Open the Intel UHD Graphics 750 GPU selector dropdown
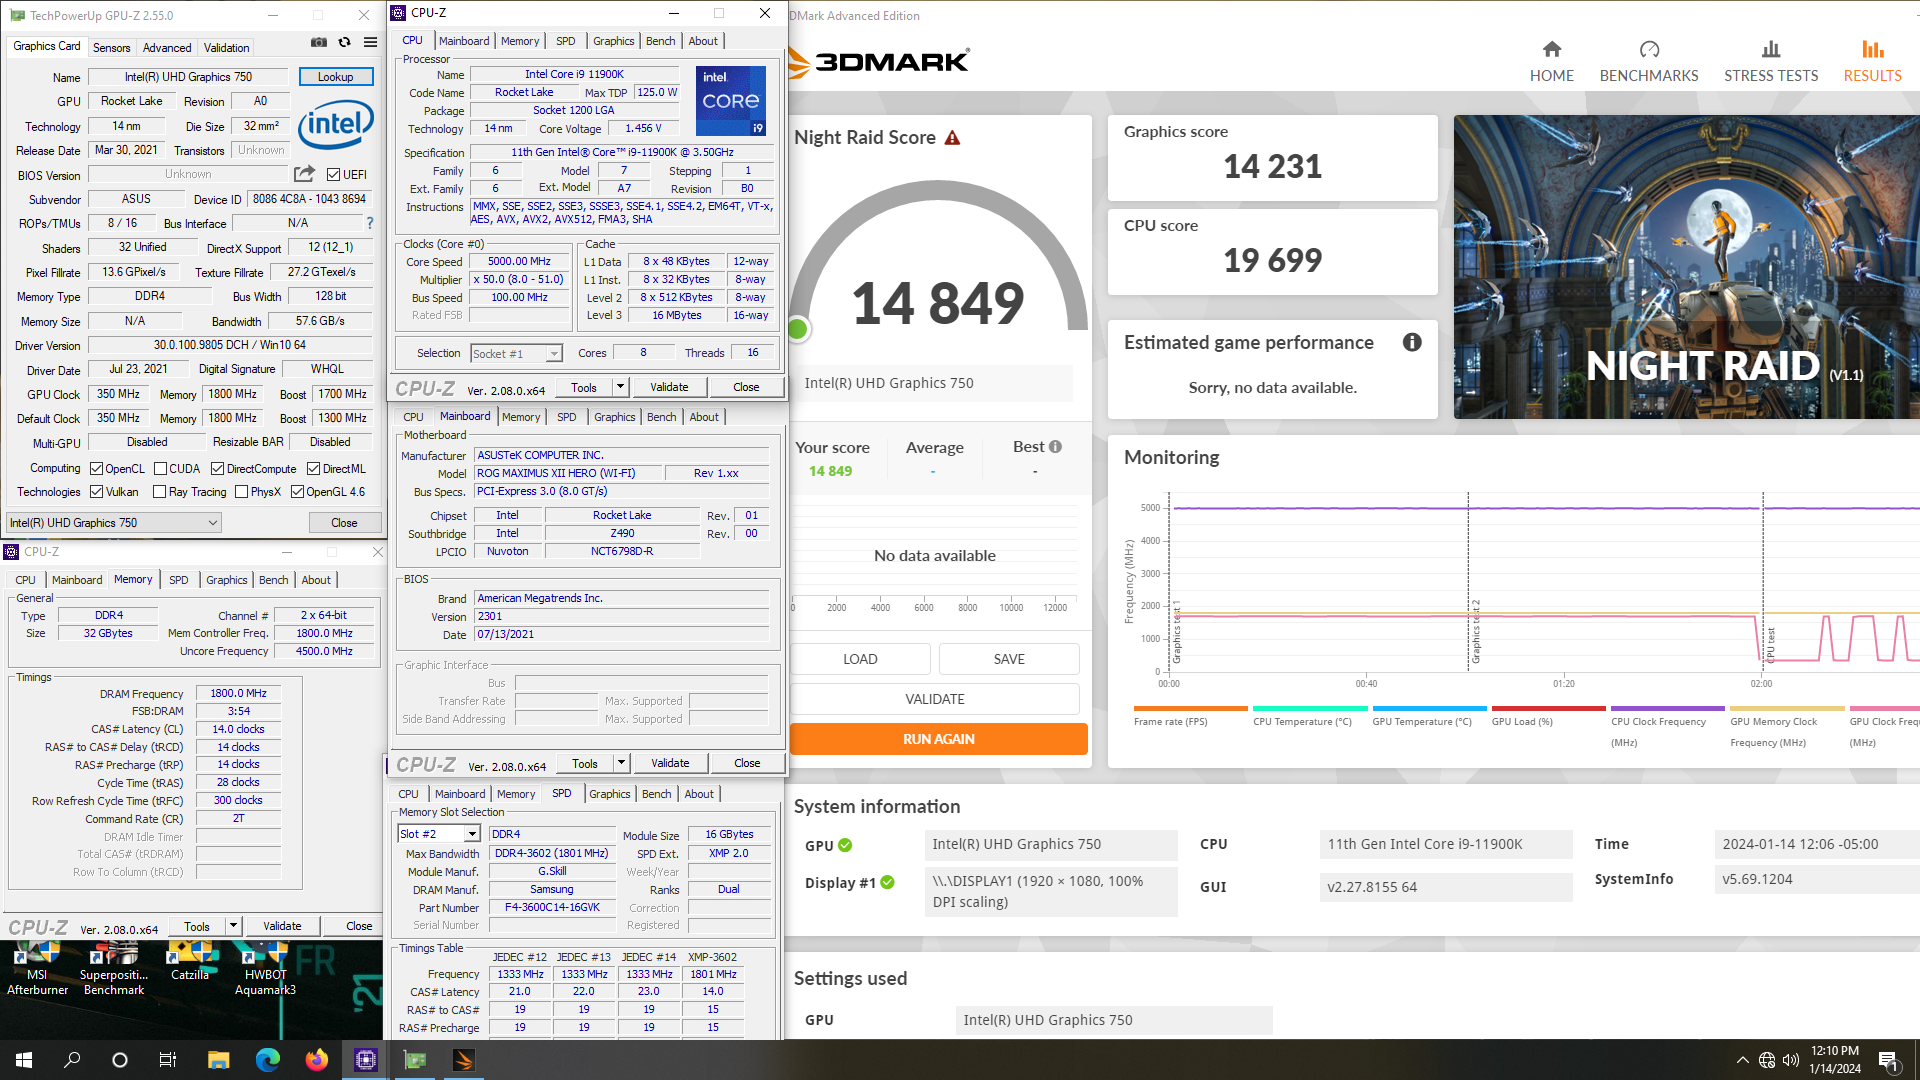1920x1080 pixels. 114,522
